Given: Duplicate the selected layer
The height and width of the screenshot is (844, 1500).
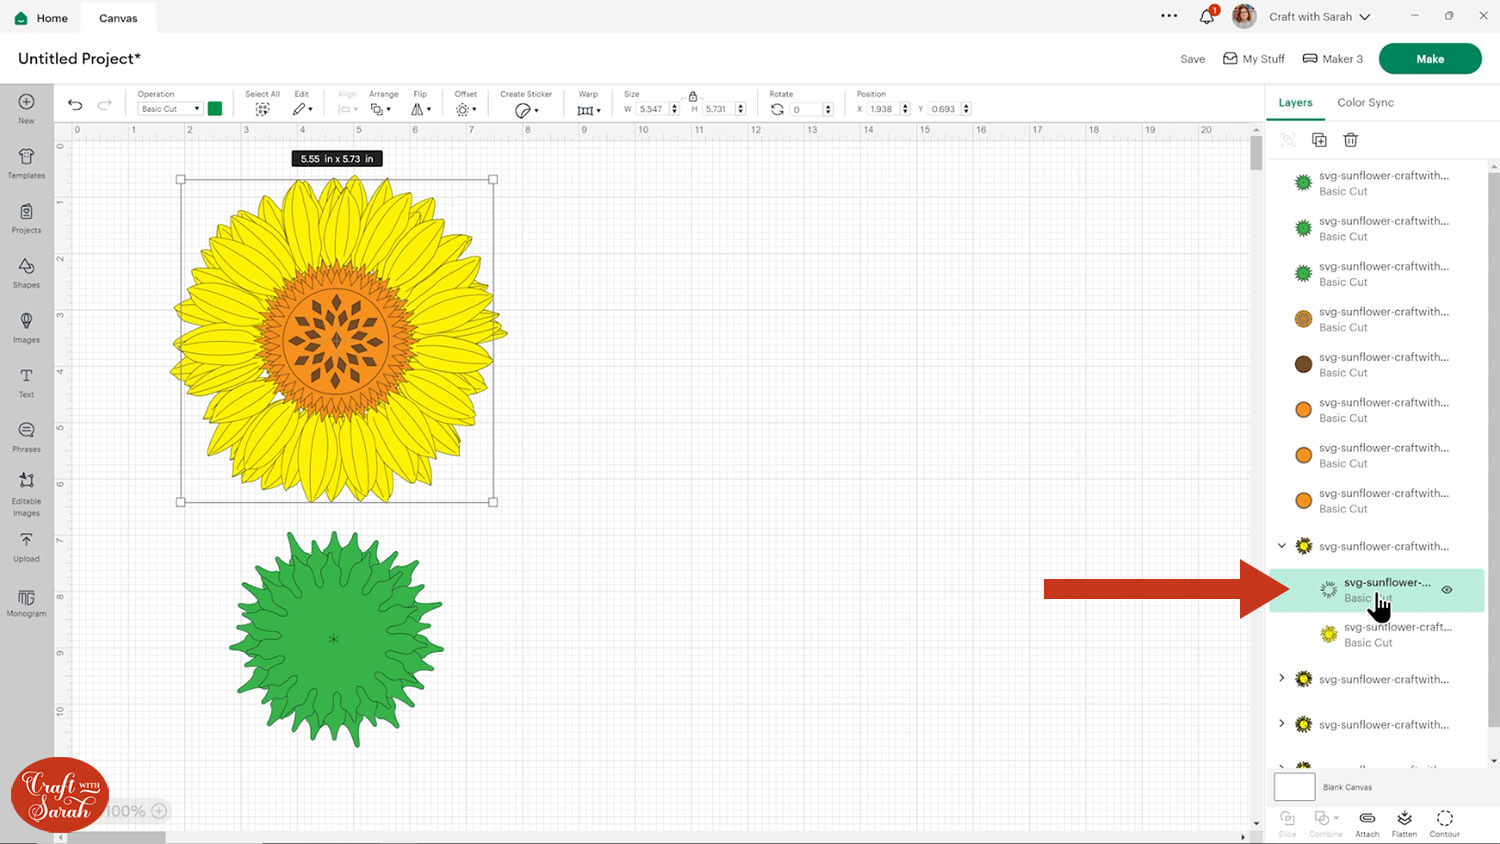Looking at the screenshot, I should click(1319, 140).
